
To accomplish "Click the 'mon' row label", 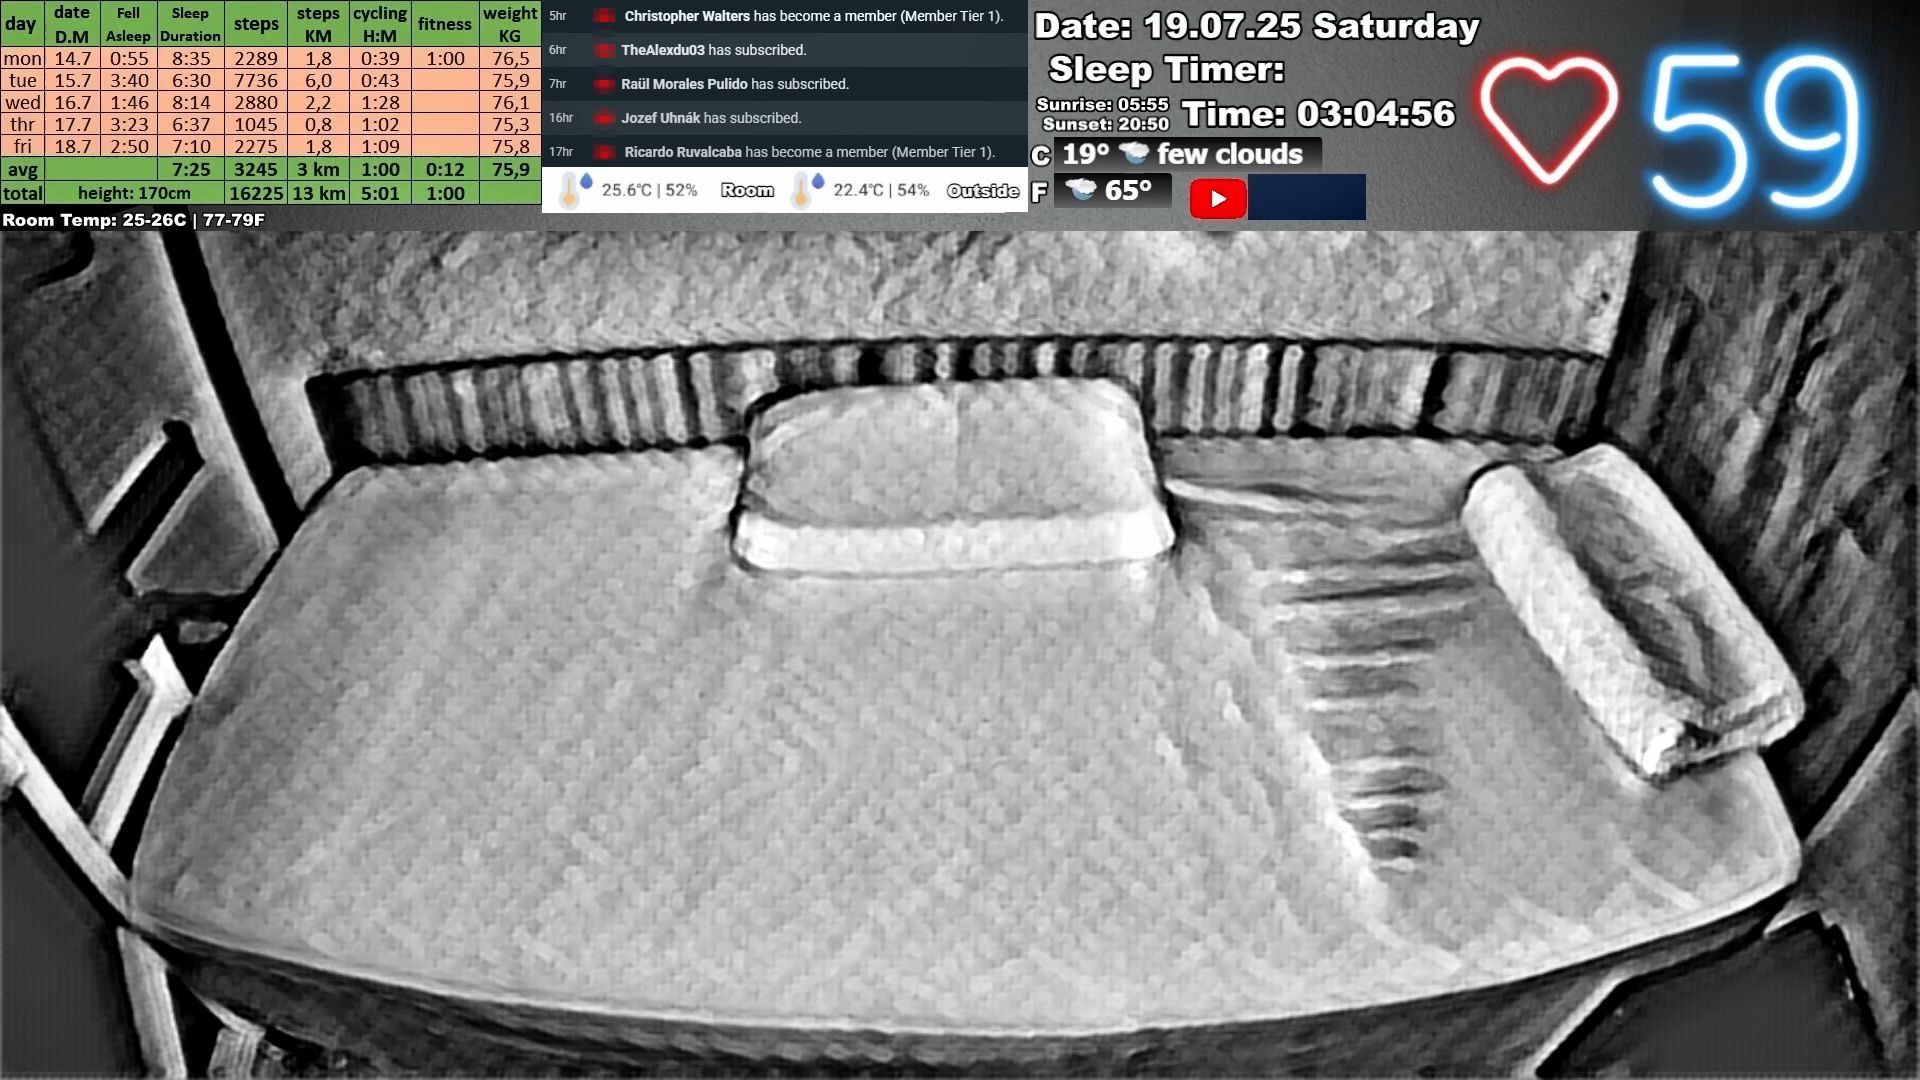I will pos(22,58).
